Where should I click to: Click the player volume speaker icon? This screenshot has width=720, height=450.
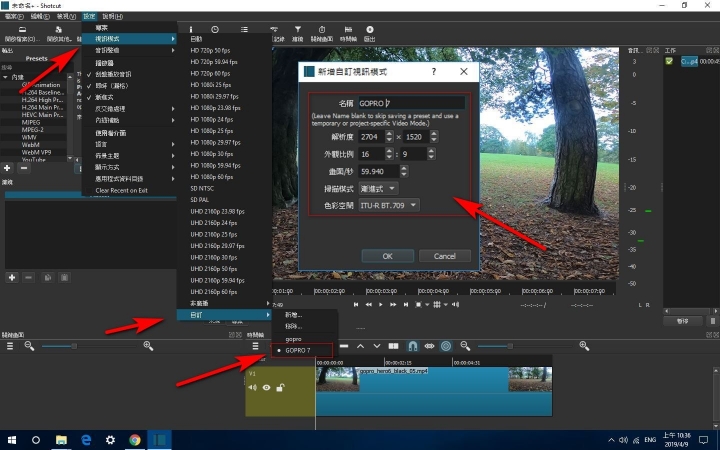tap(455, 304)
